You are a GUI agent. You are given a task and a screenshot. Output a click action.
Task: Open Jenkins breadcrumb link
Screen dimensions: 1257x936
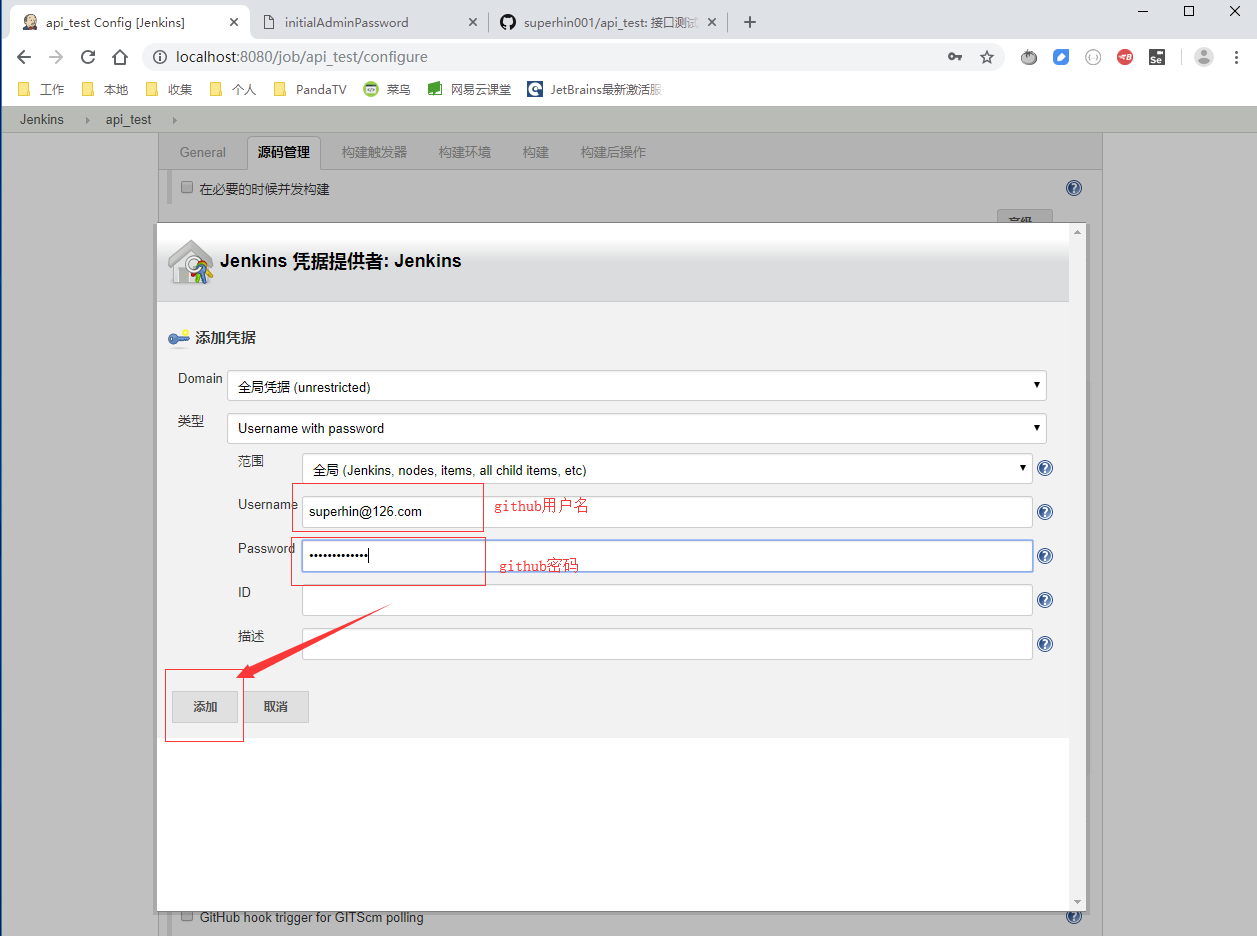tap(42, 120)
